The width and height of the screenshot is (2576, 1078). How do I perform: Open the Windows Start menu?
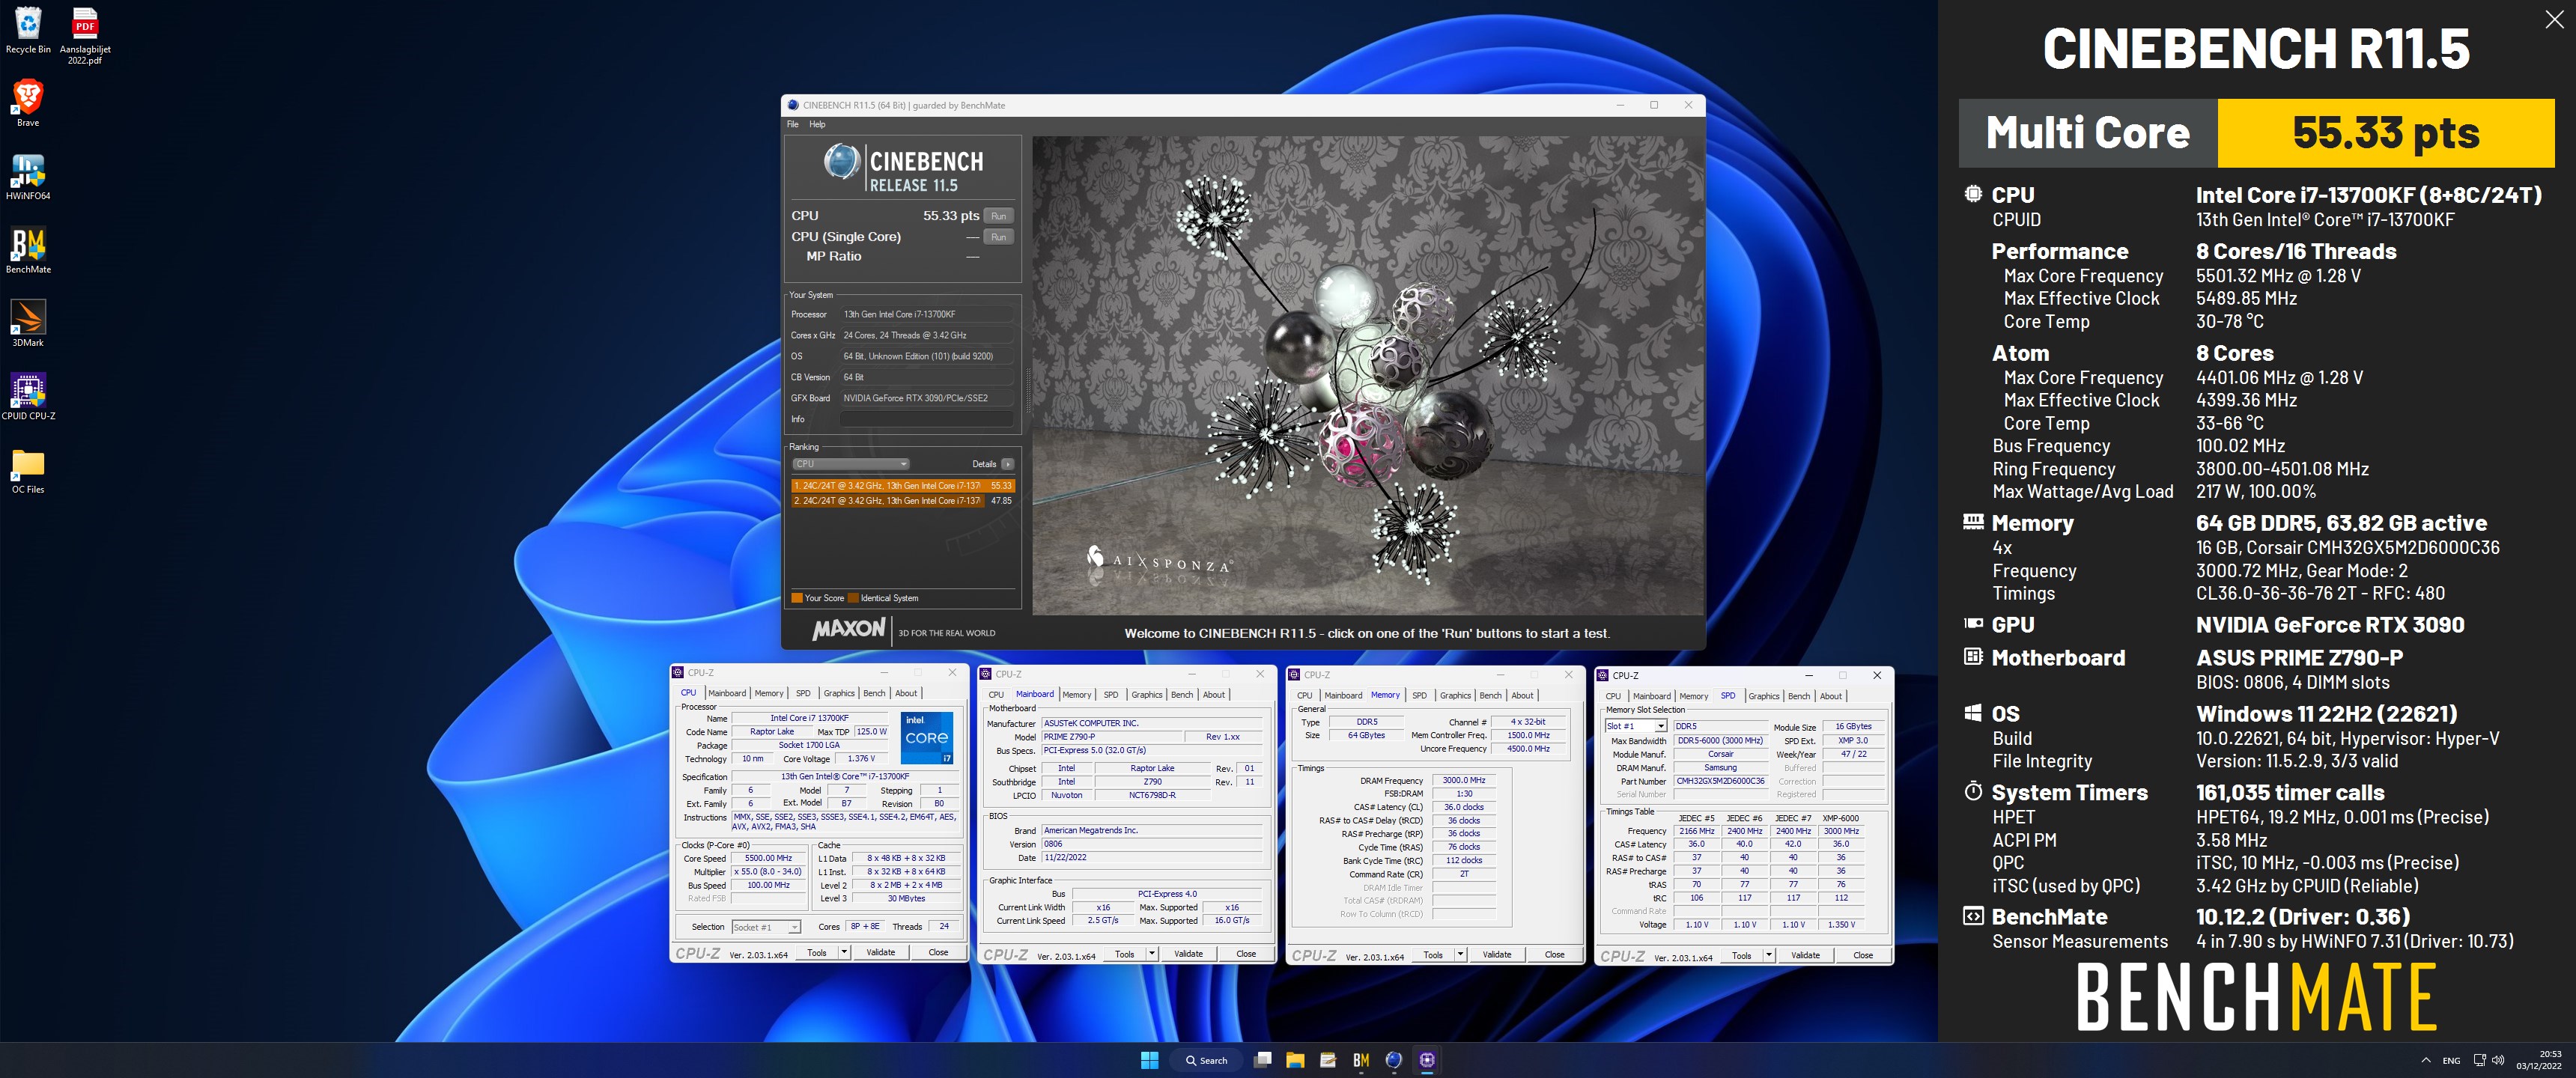pyautogui.click(x=1149, y=1060)
